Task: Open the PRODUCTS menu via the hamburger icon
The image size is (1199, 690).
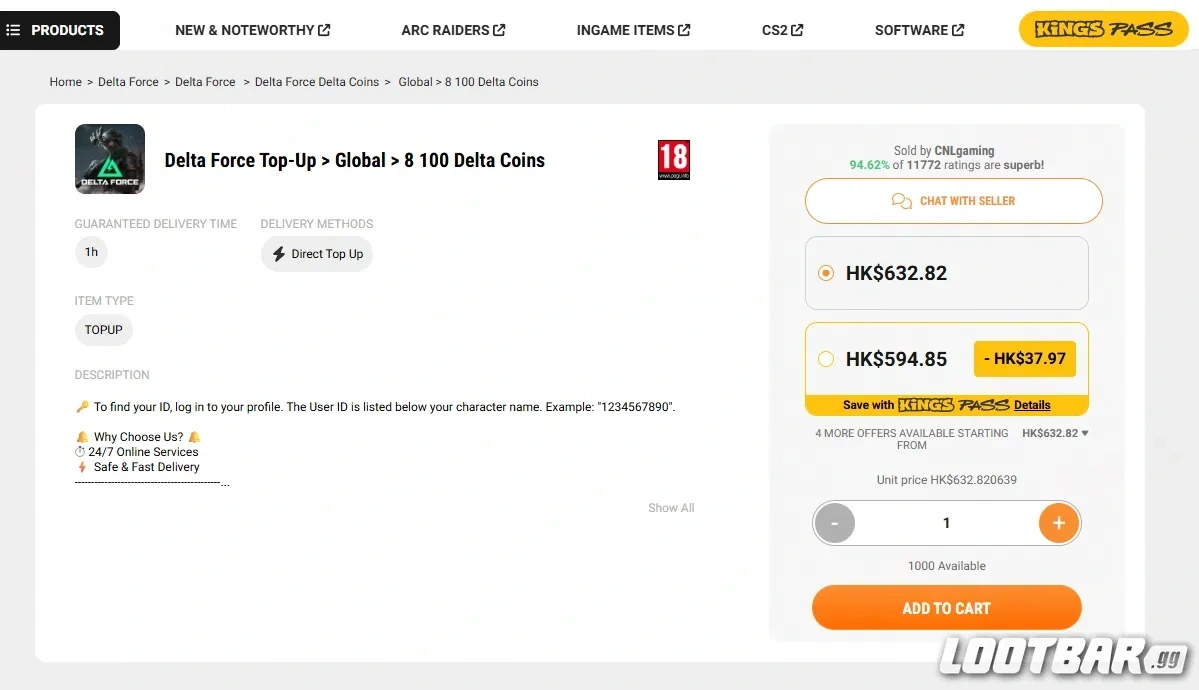Action: (14, 30)
